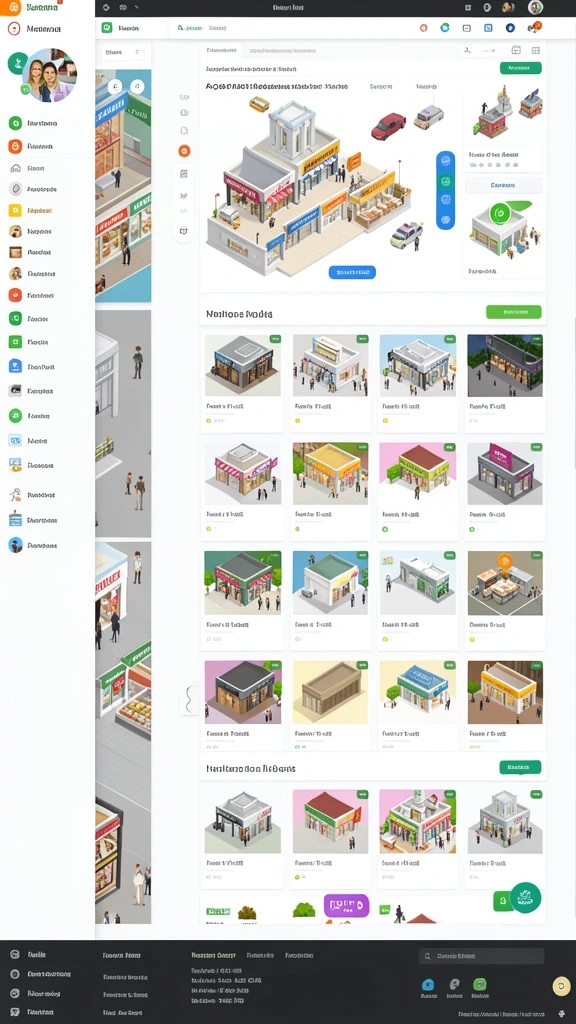Image resolution: width=576 pixels, height=1024 pixels.
Task: Click the search field in the footer
Action: [481, 956]
